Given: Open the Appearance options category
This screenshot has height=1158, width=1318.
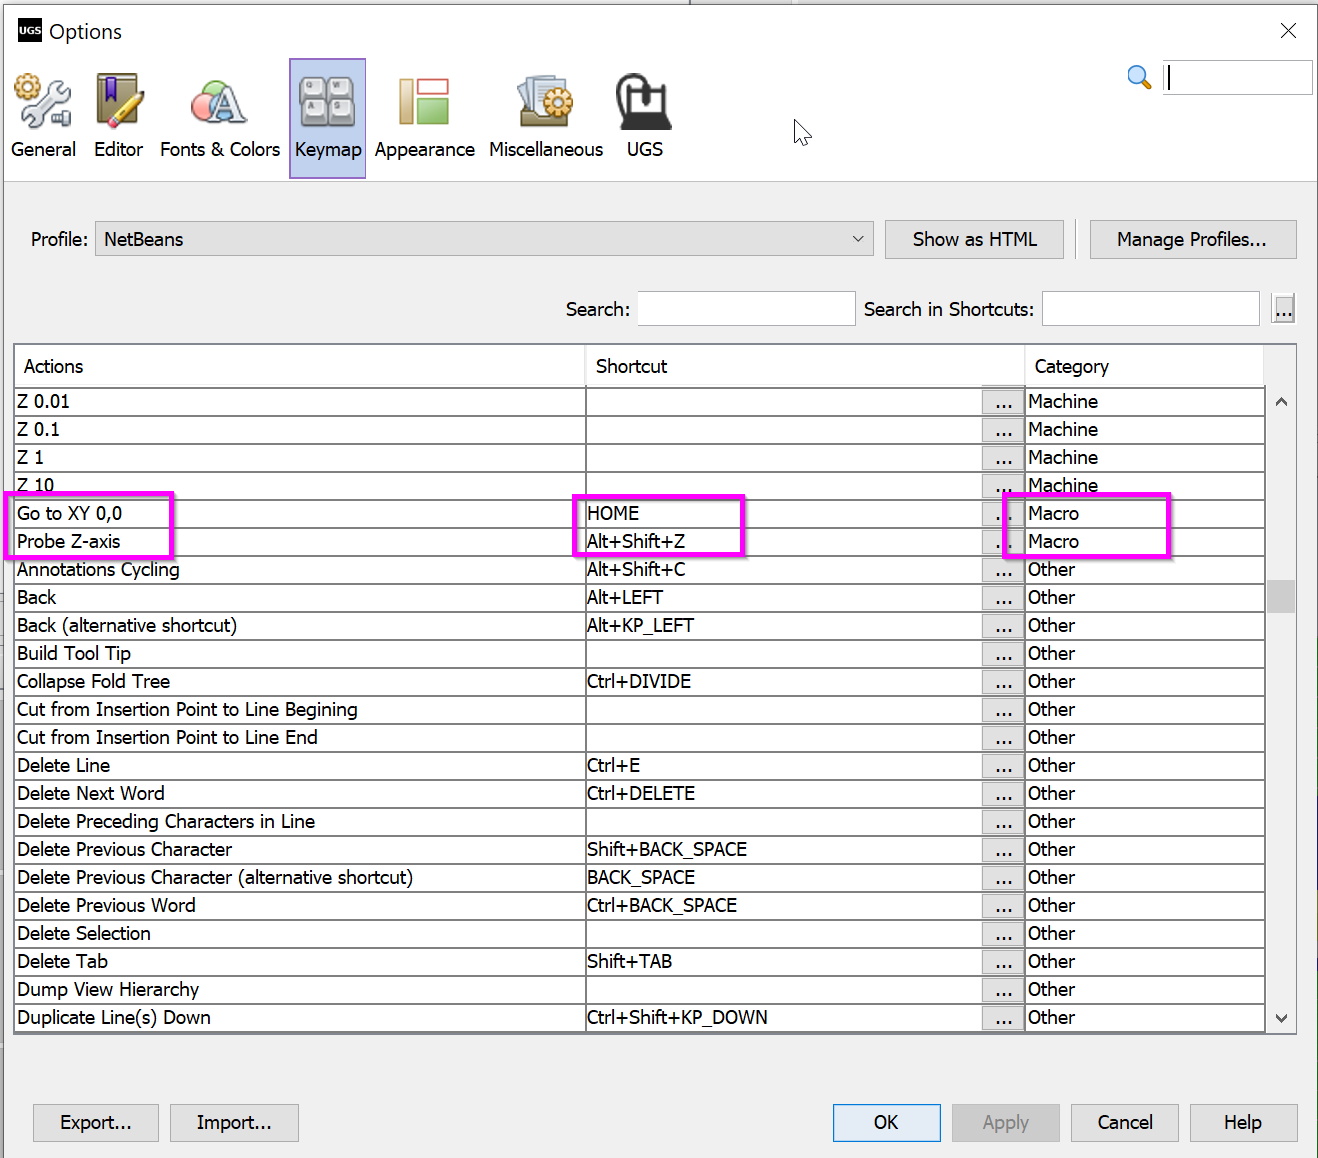Looking at the screenshot, I should (424, 117).
